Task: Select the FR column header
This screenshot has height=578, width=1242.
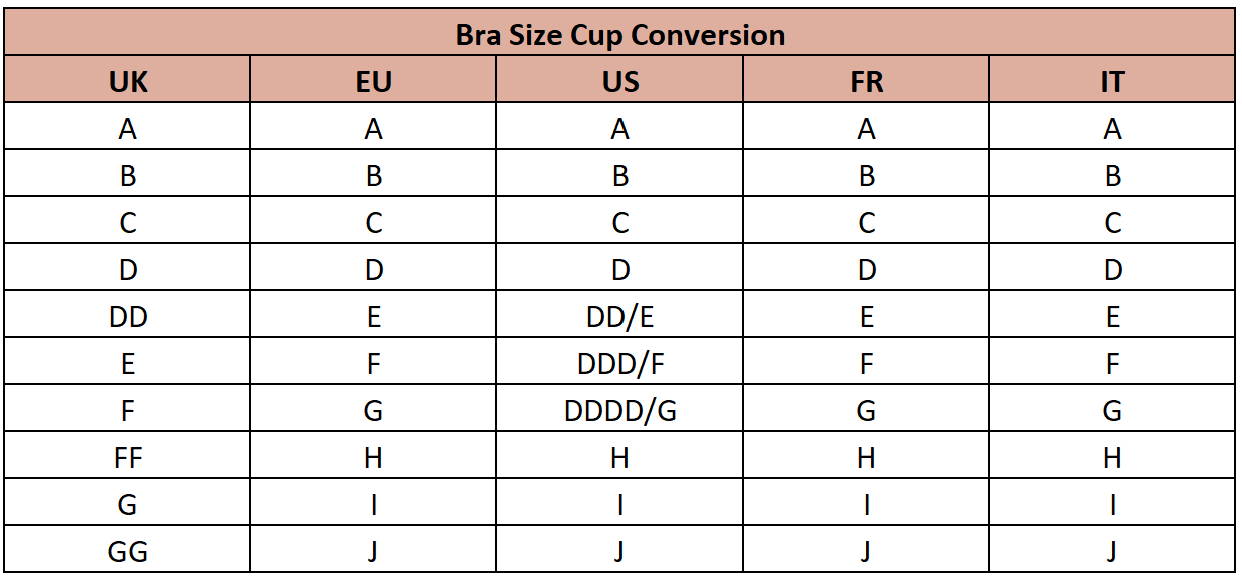Action: click(x=866, y=81)
